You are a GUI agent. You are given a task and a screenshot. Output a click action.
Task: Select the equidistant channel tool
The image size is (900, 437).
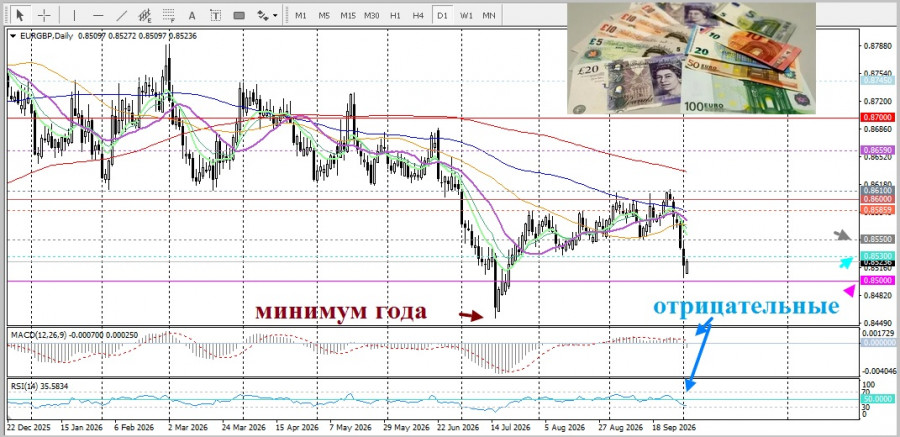[145, 16]
